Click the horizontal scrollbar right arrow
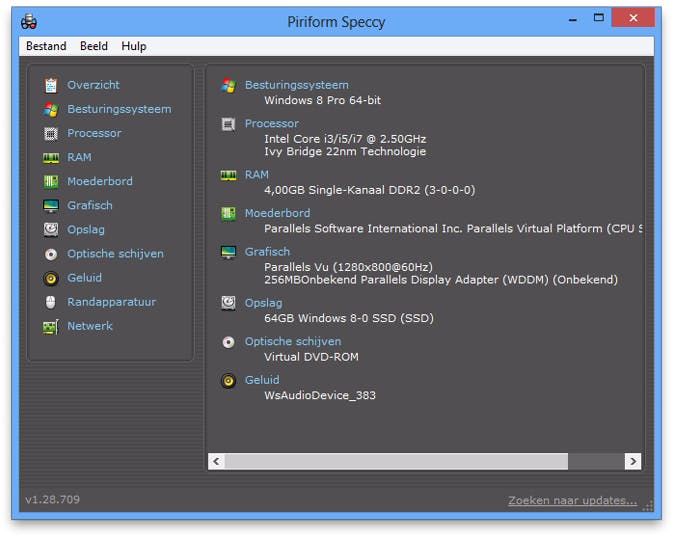 pos(633,462)
